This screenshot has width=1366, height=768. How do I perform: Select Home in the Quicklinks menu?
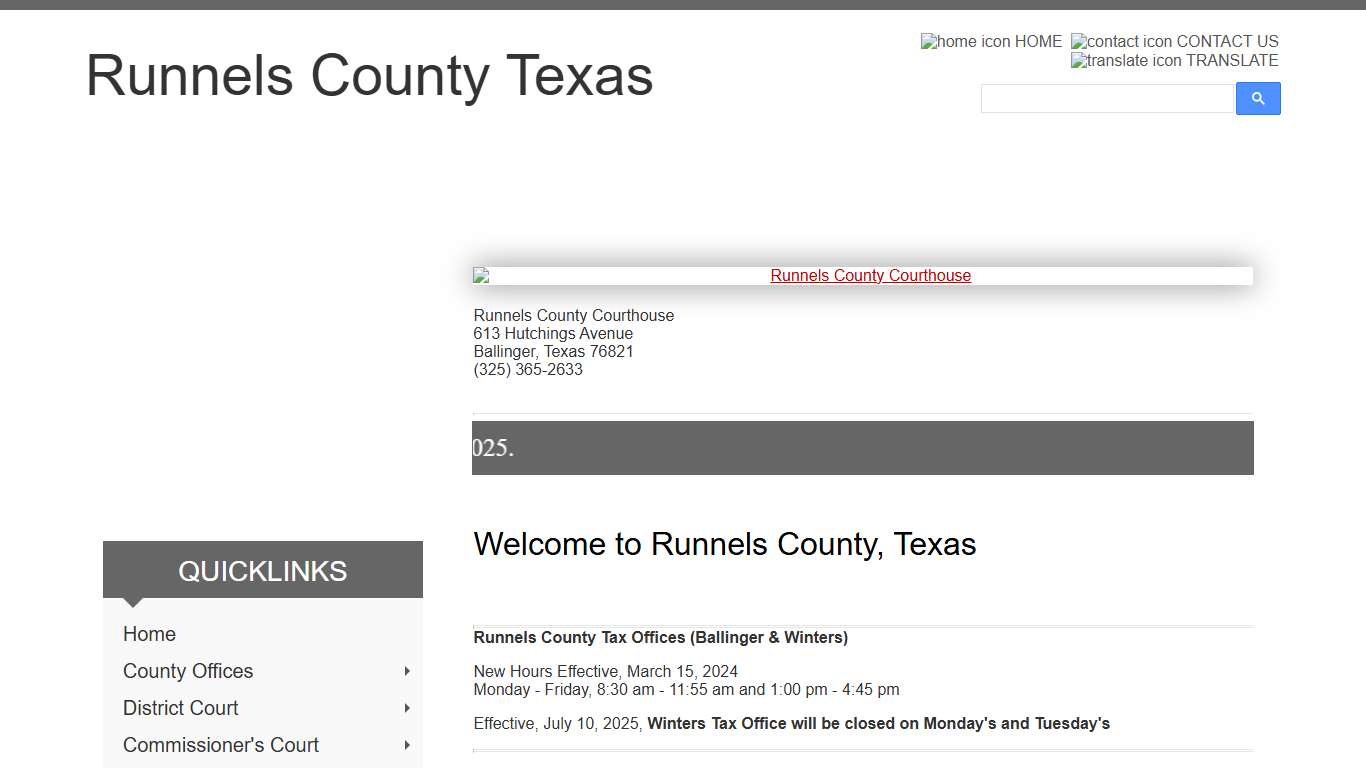(149, 634)
